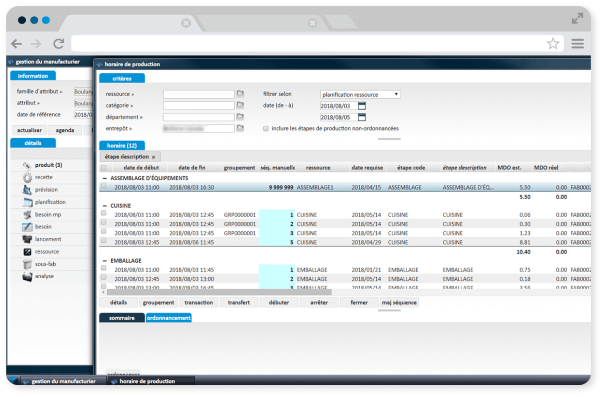Open the prévision sidebar icon

pos(27,190)
